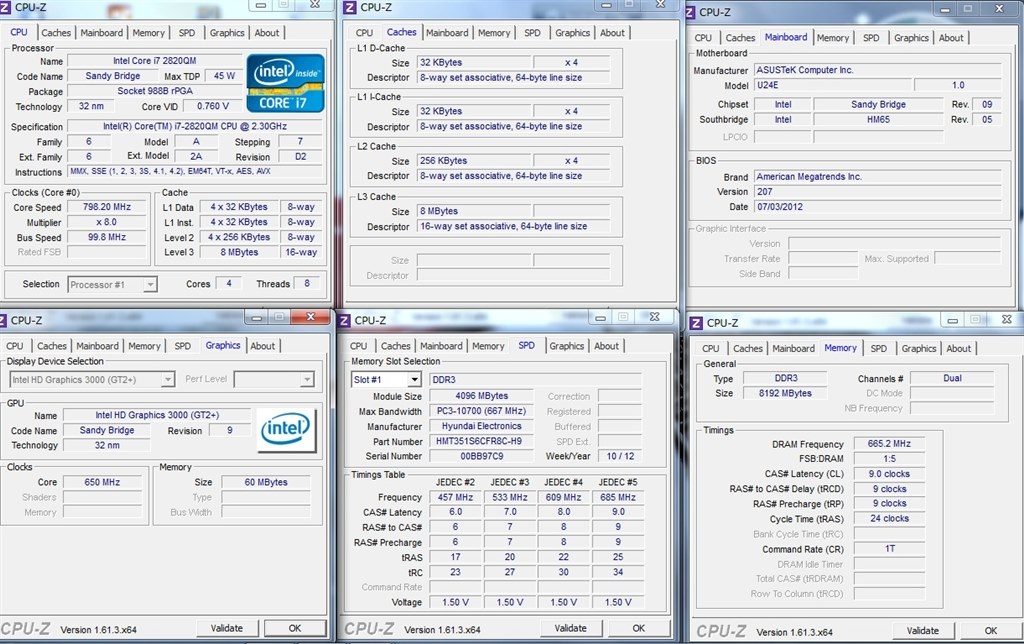Click the Command Rate 1T value
Viewport: 1024px width, 644px height.
pos(889,549)
